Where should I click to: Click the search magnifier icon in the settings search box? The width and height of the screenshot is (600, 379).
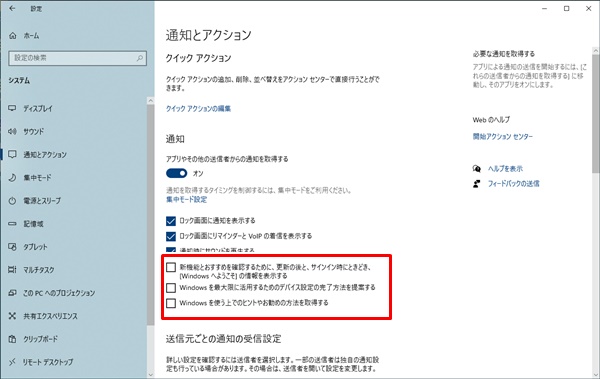(x=140, y=58)
